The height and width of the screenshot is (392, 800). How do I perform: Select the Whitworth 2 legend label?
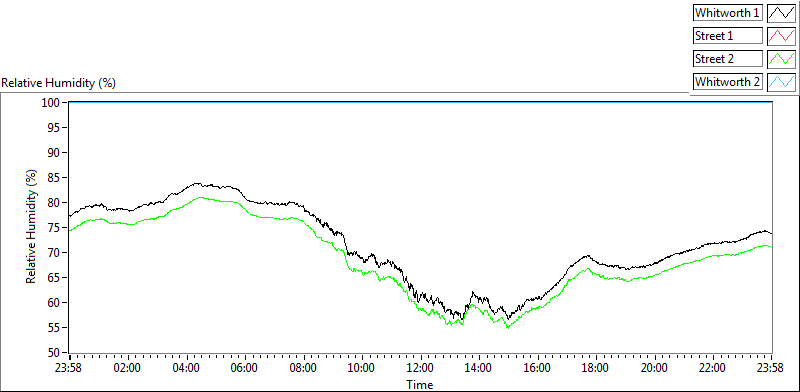point(728,82)
